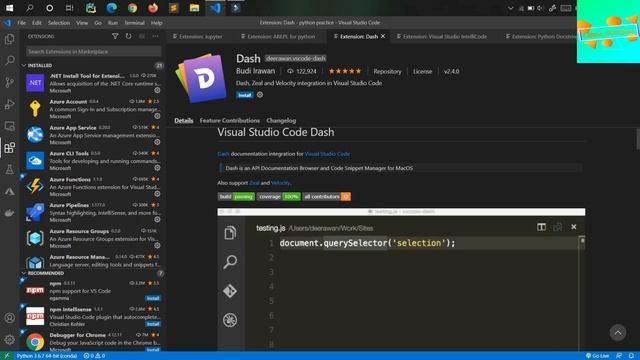Open the Windows Start menu
The width and height of the screenshot is (640, 360).
(x=9, y=8)
